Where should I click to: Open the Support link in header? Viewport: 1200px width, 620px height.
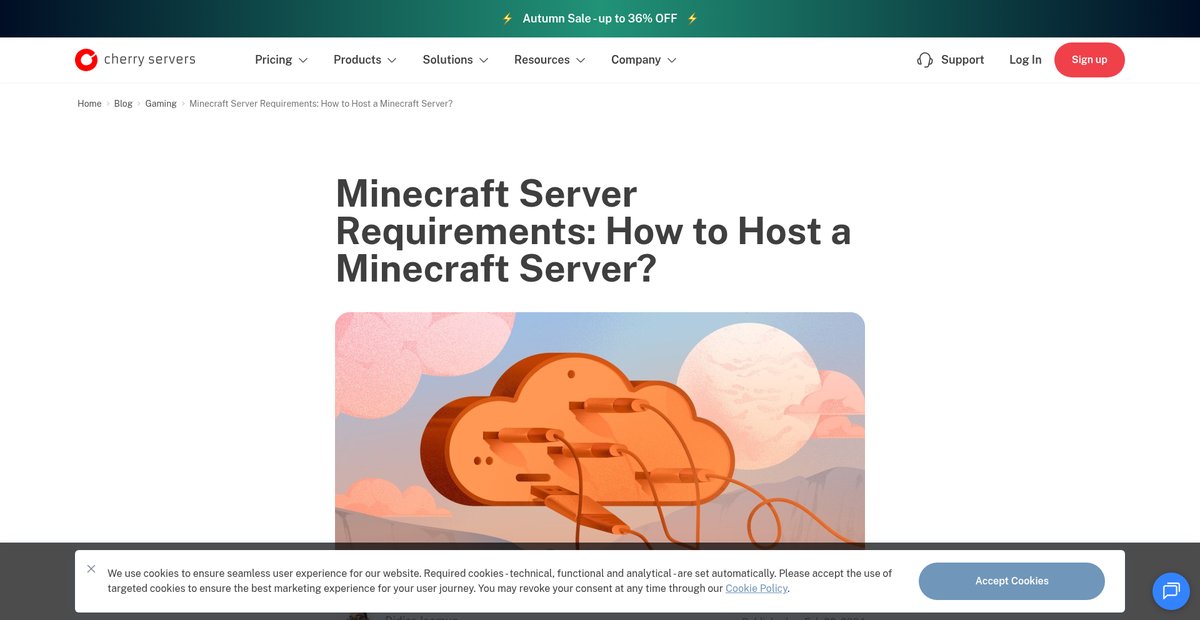point(962,60)
